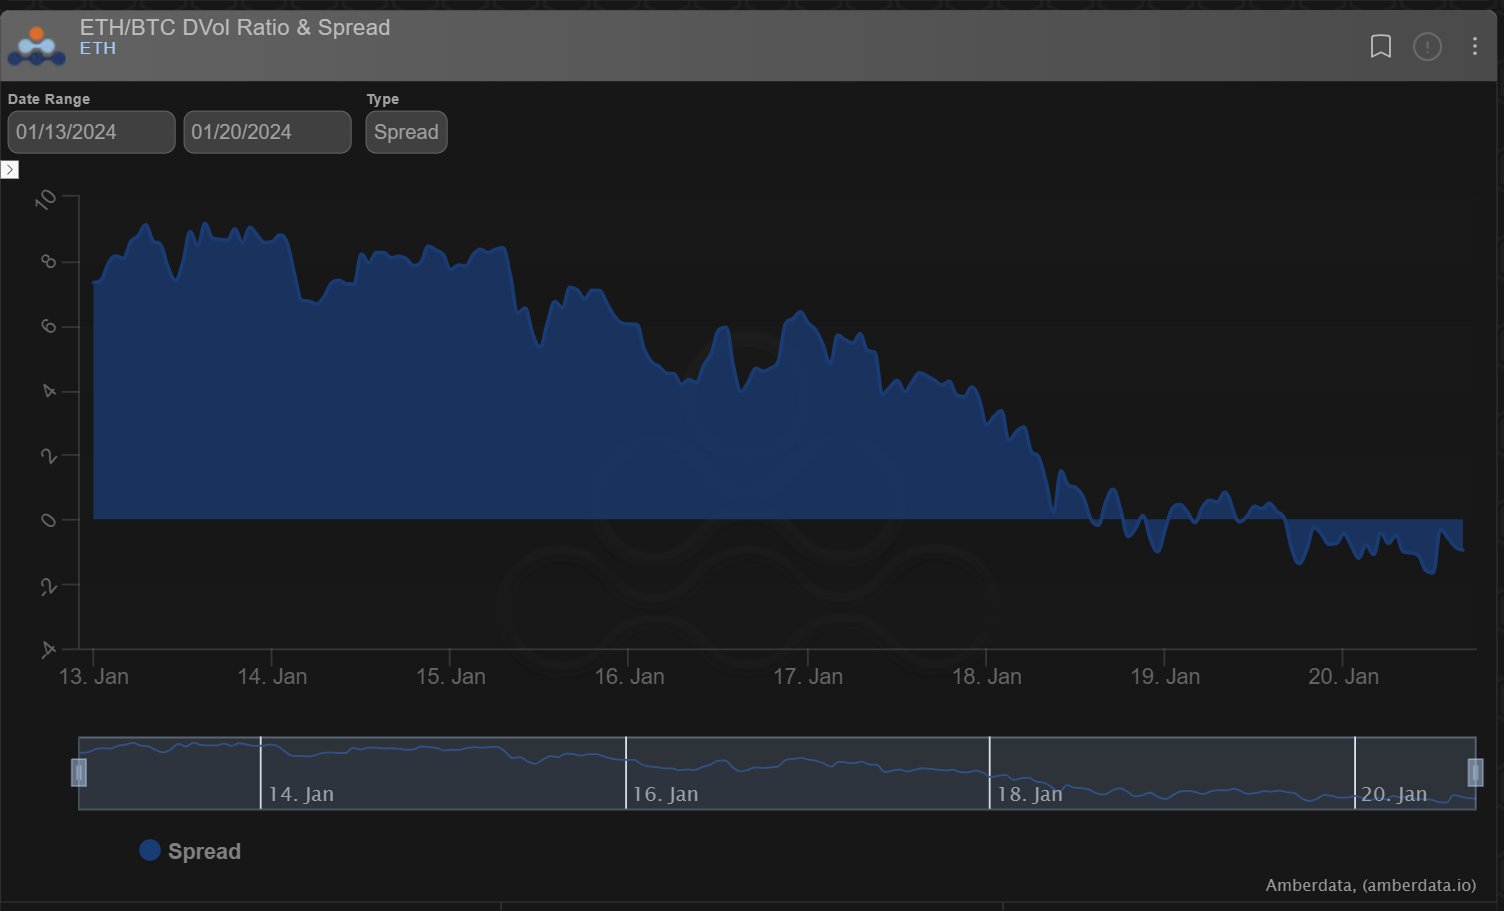Click the Spread legend label to hide series
Image resolution: width=1504 pixels, height=911 pixels.
205,851
